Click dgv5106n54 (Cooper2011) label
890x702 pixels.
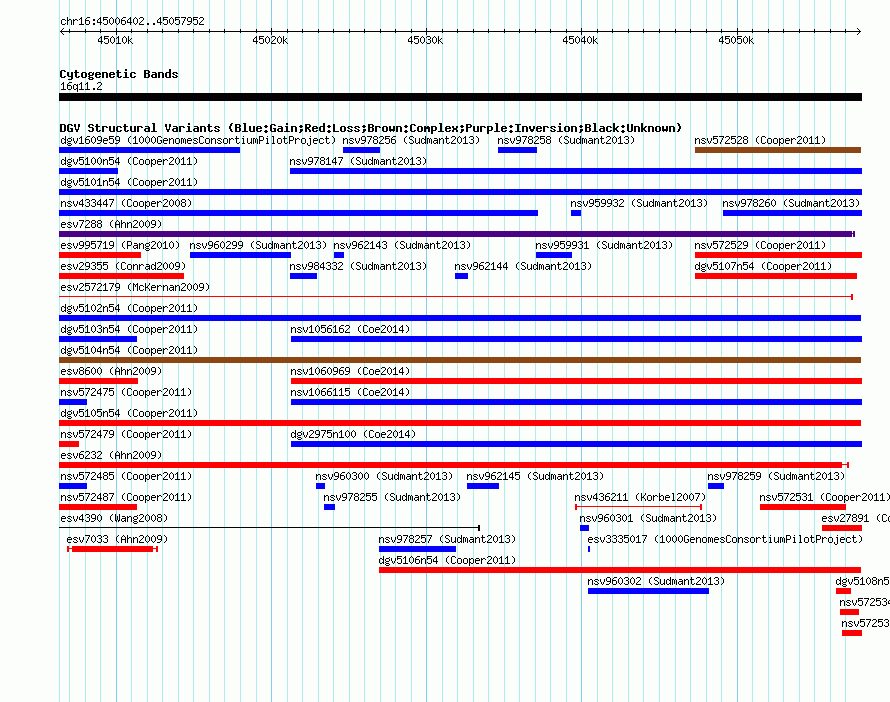coord(447,560)
